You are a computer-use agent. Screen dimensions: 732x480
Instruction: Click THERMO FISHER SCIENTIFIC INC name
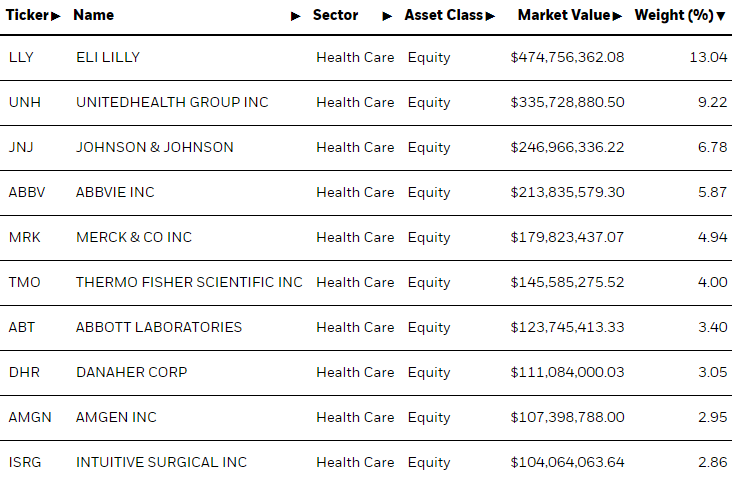click(189, 282)
